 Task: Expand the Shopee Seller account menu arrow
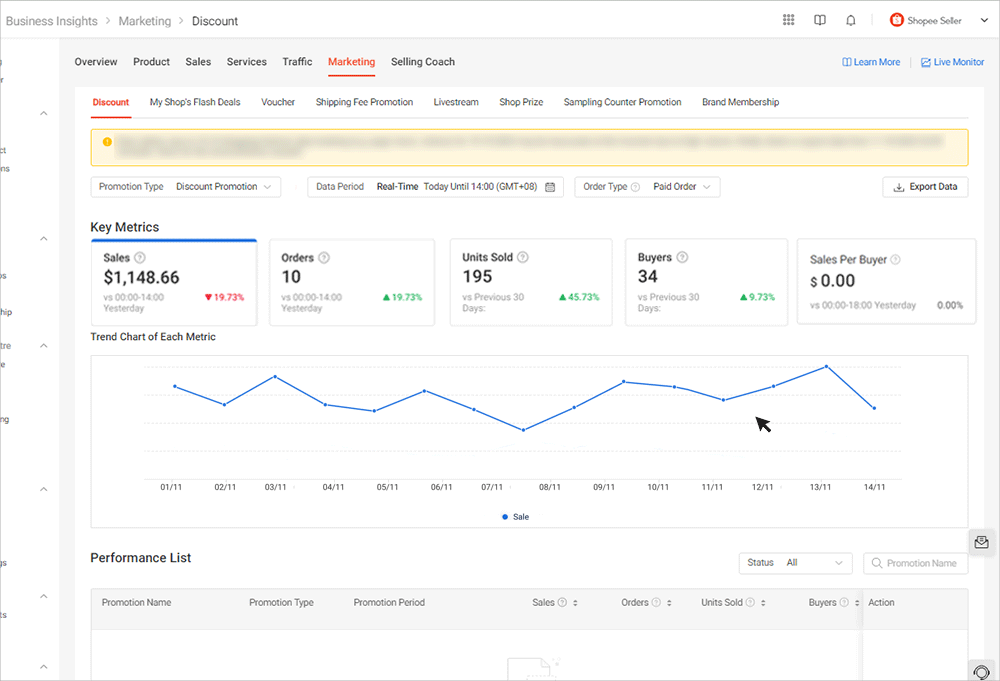(x=984, y=20)
